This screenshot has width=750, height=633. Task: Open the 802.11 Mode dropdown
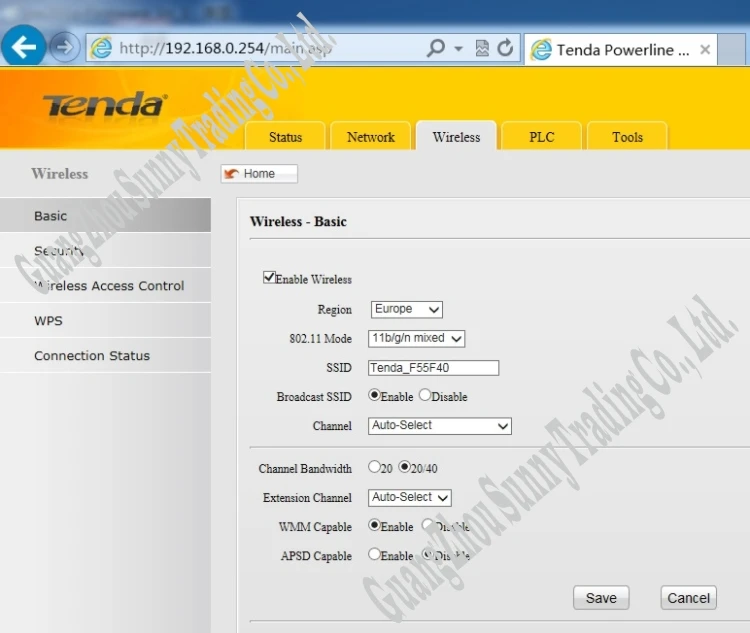click(416, 338)
